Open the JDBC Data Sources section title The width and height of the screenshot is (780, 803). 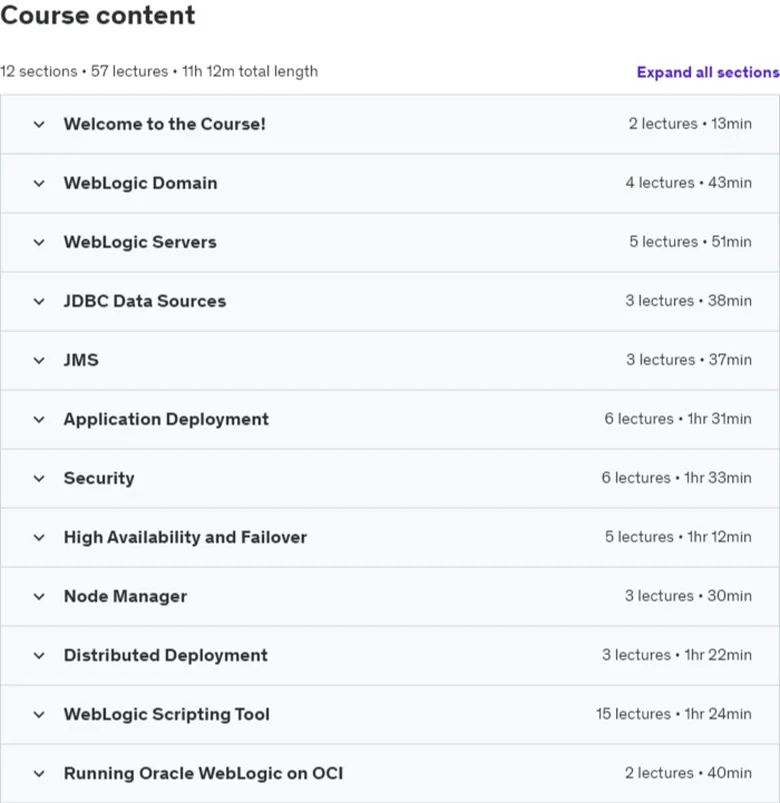(x=144, y=301)
